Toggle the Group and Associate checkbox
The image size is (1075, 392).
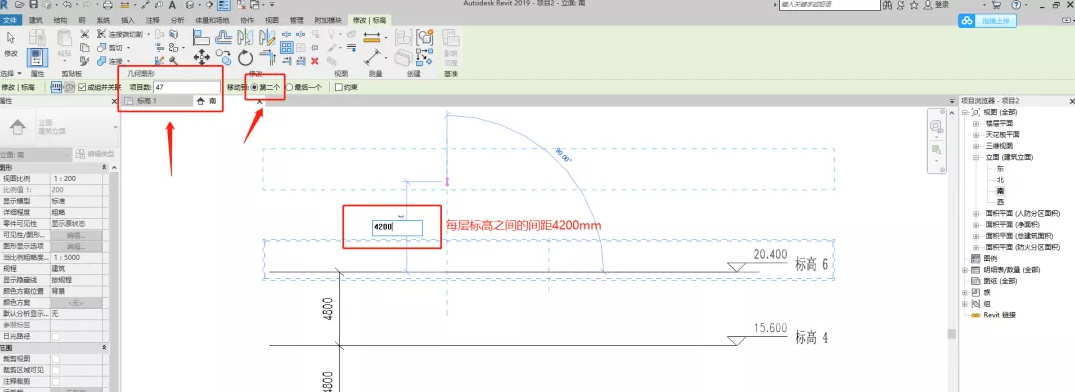tap(82, 88)
